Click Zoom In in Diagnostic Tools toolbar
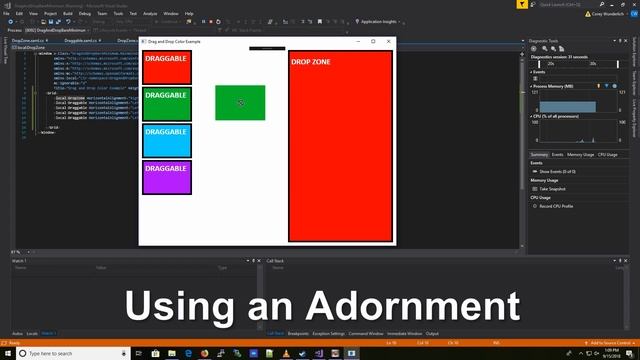 [545, 49]
